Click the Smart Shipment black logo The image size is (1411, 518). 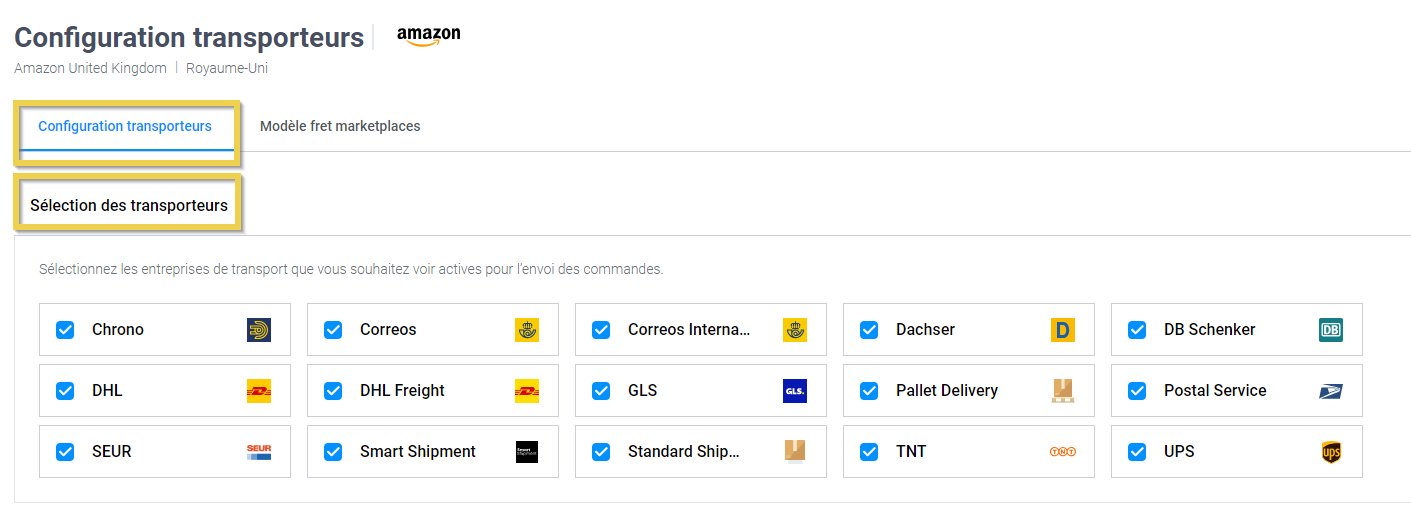pos(527,452)
